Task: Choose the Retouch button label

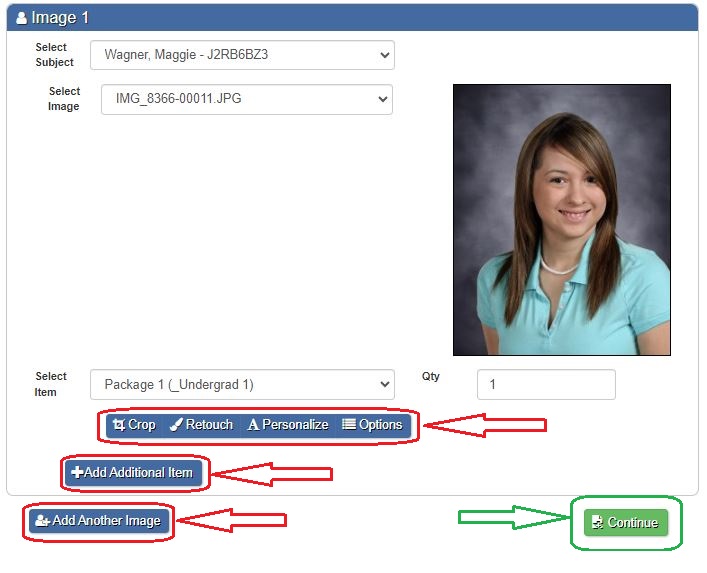Action: coord(209,425)
